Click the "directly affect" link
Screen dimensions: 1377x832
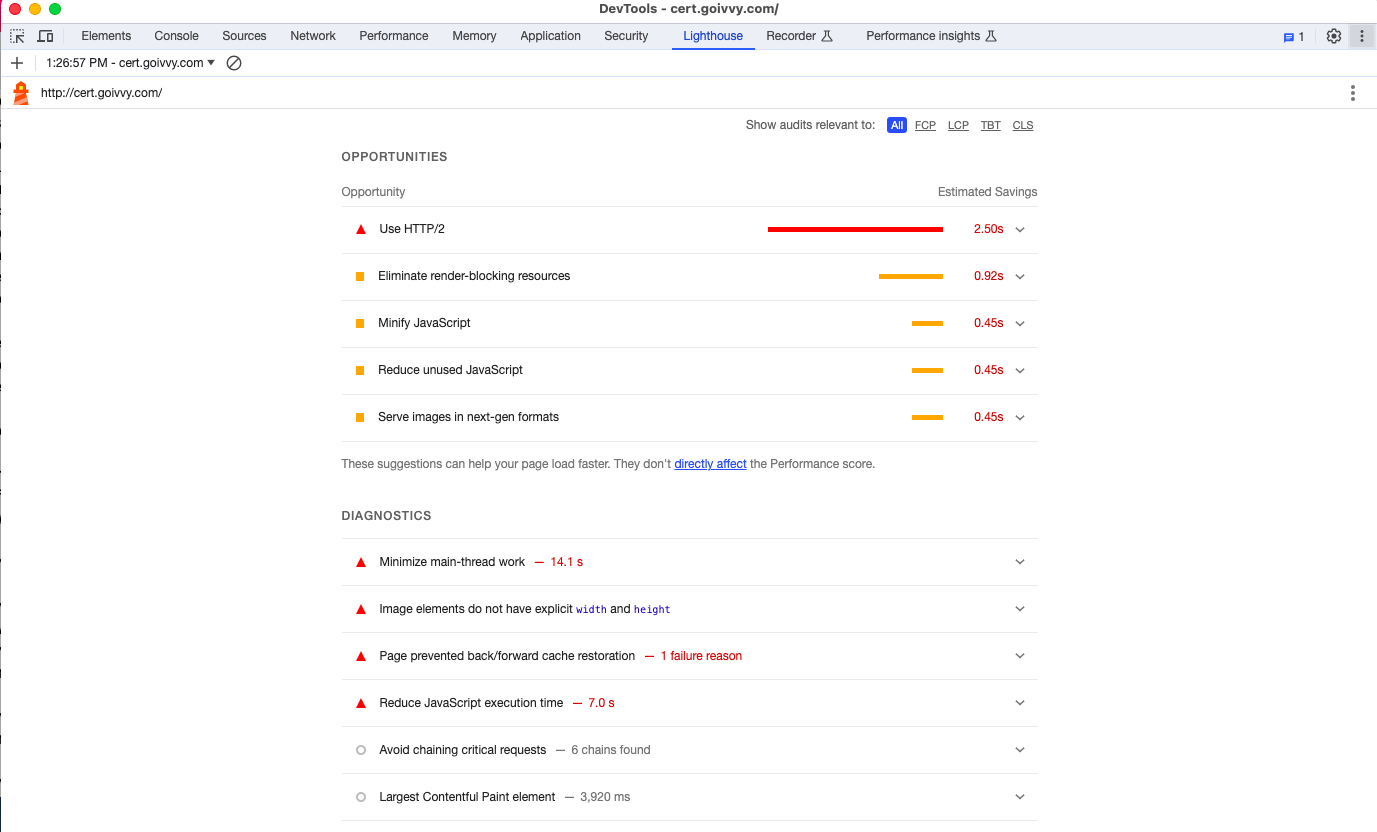pos(710,464)
